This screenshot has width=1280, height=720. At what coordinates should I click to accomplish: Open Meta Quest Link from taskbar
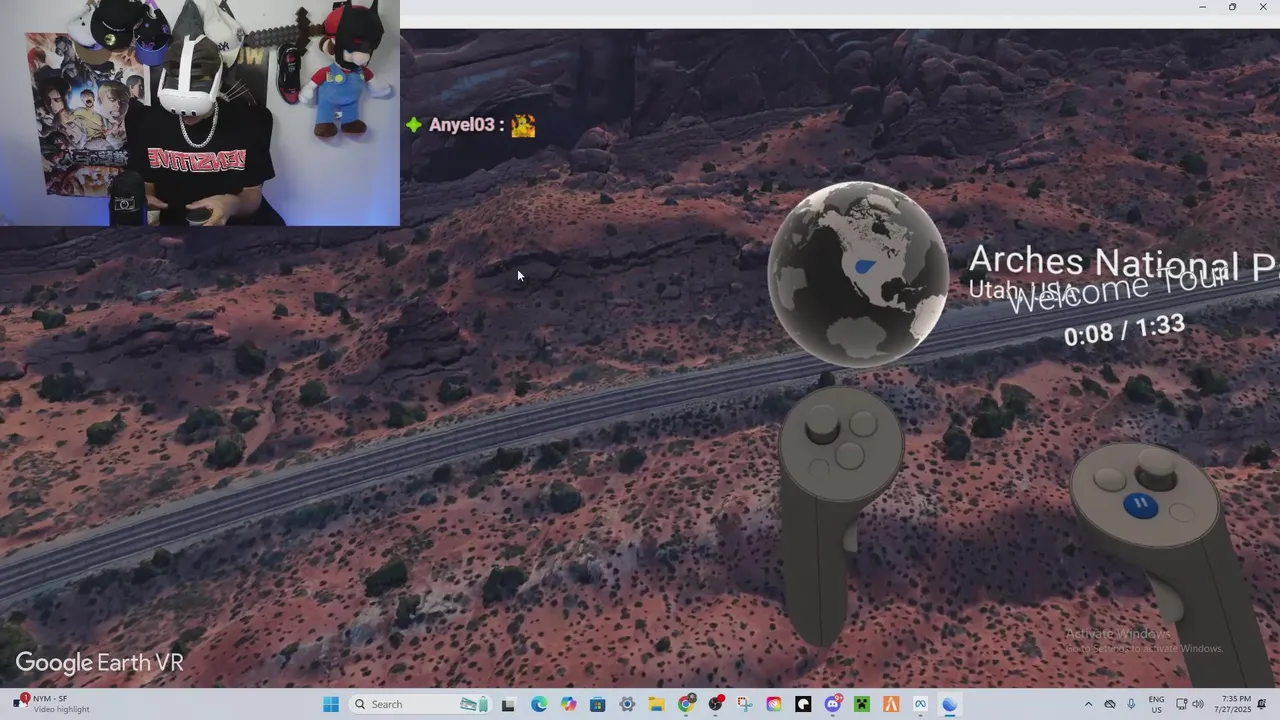[920, 704]
